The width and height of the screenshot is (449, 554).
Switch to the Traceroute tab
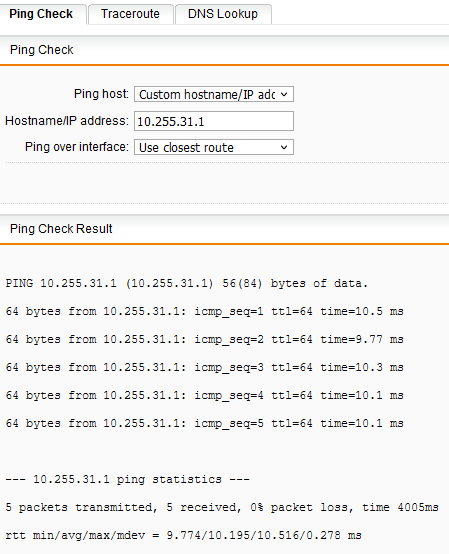(130, 14)
